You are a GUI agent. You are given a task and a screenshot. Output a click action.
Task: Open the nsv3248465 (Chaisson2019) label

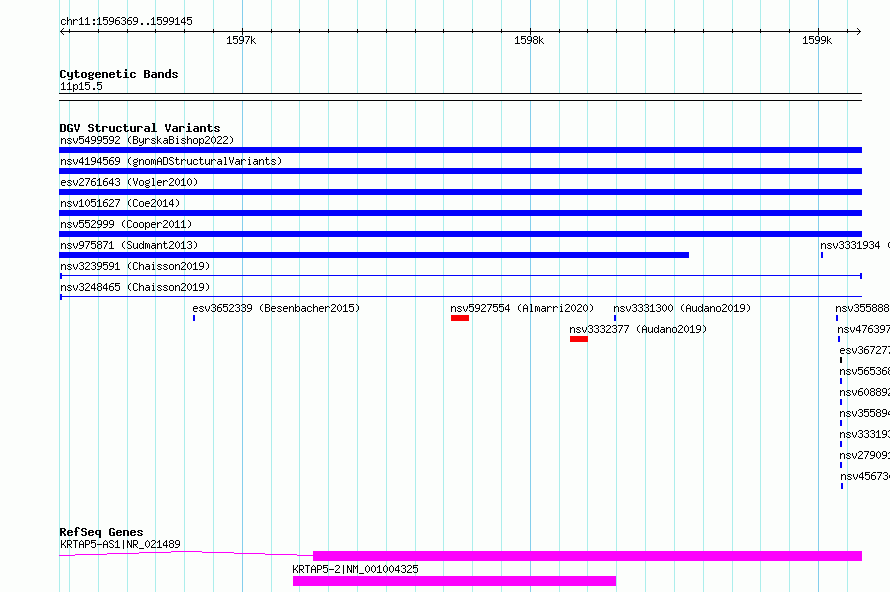point(135,287)
